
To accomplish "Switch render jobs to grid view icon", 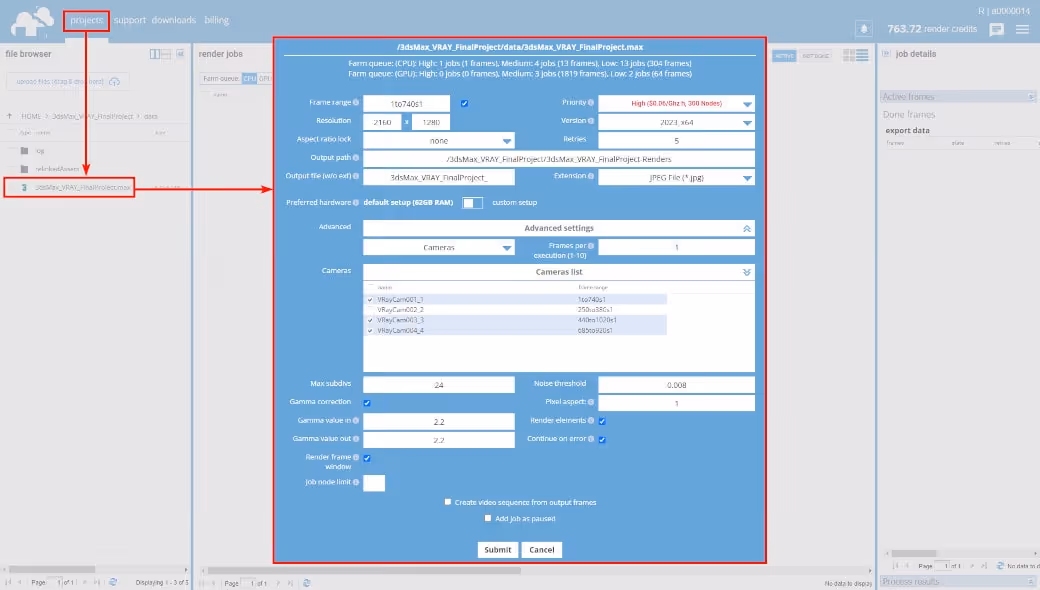I will [848, 56].
